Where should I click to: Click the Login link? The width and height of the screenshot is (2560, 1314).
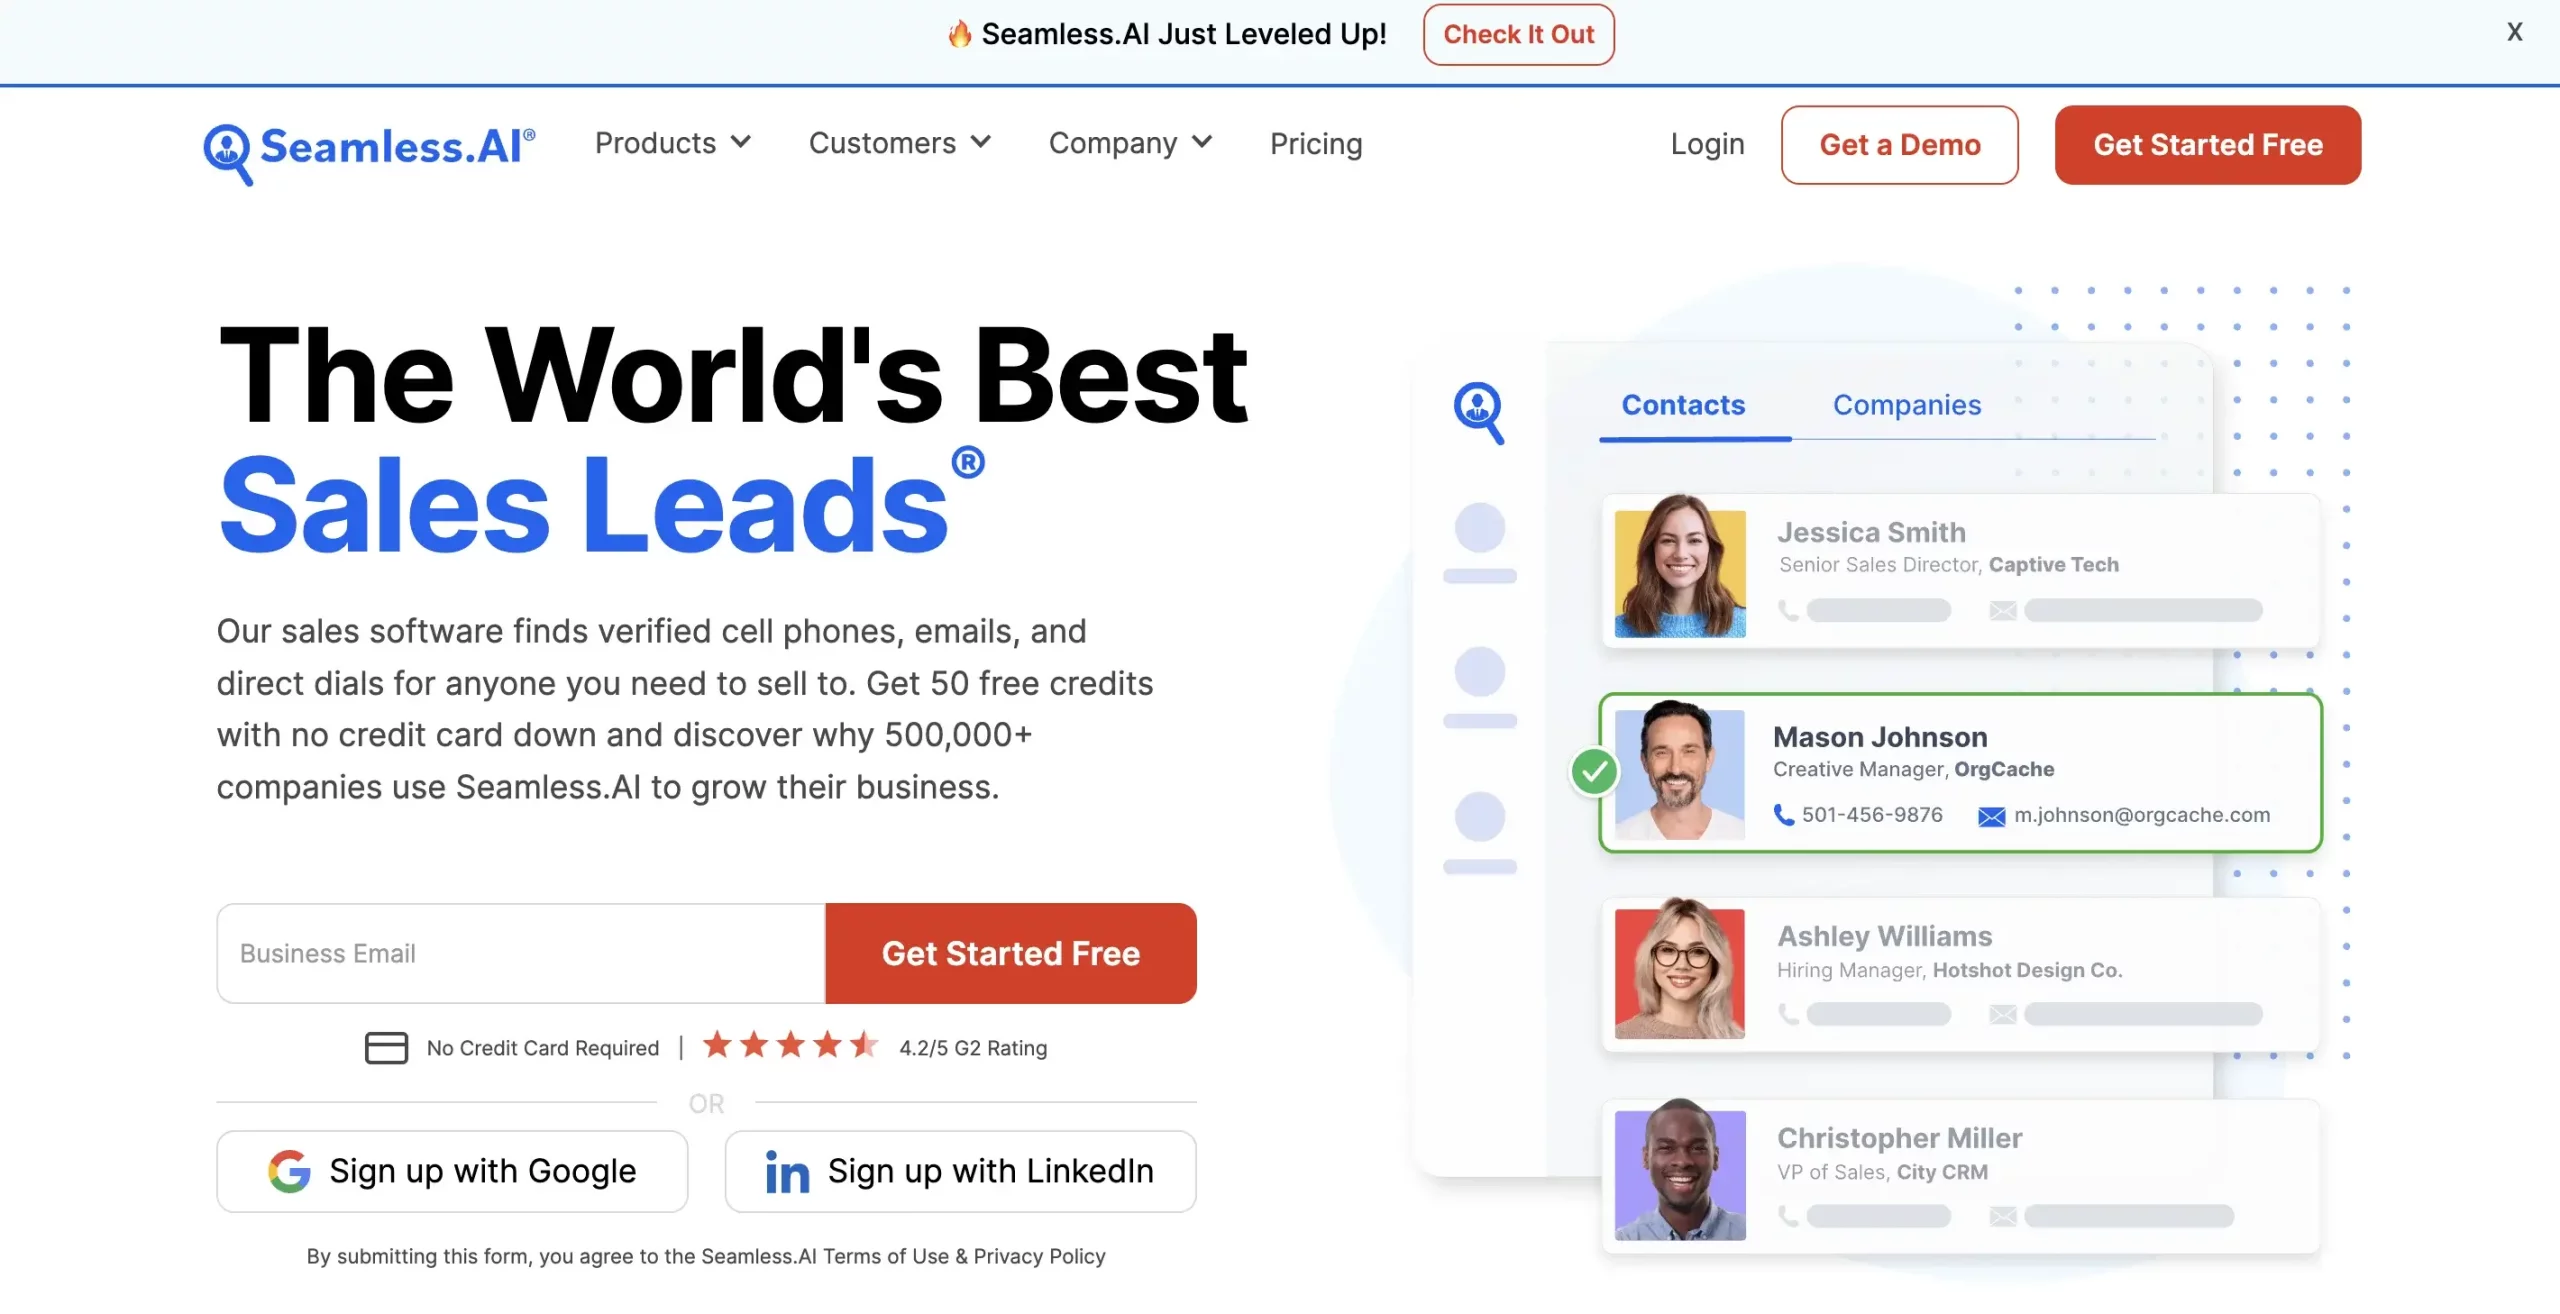(1707, 144)
